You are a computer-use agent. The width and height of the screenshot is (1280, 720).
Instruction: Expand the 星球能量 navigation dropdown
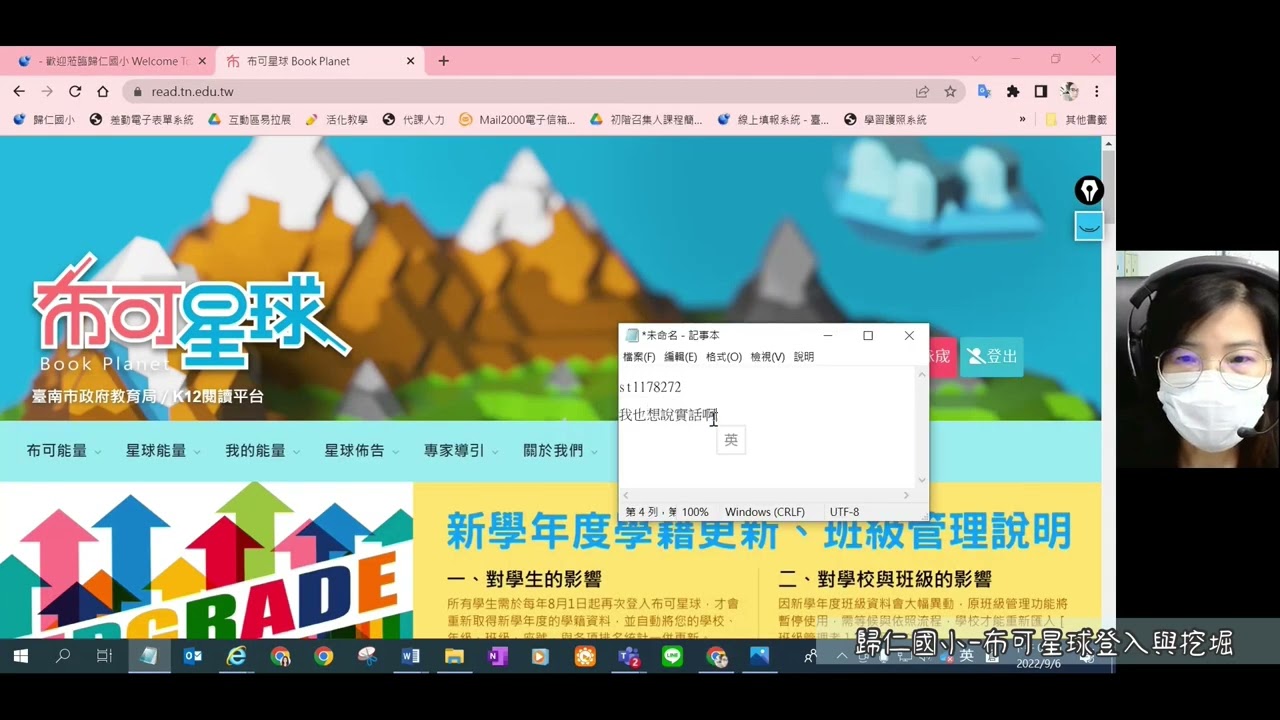pyautogui.click(x=163, y=451)
